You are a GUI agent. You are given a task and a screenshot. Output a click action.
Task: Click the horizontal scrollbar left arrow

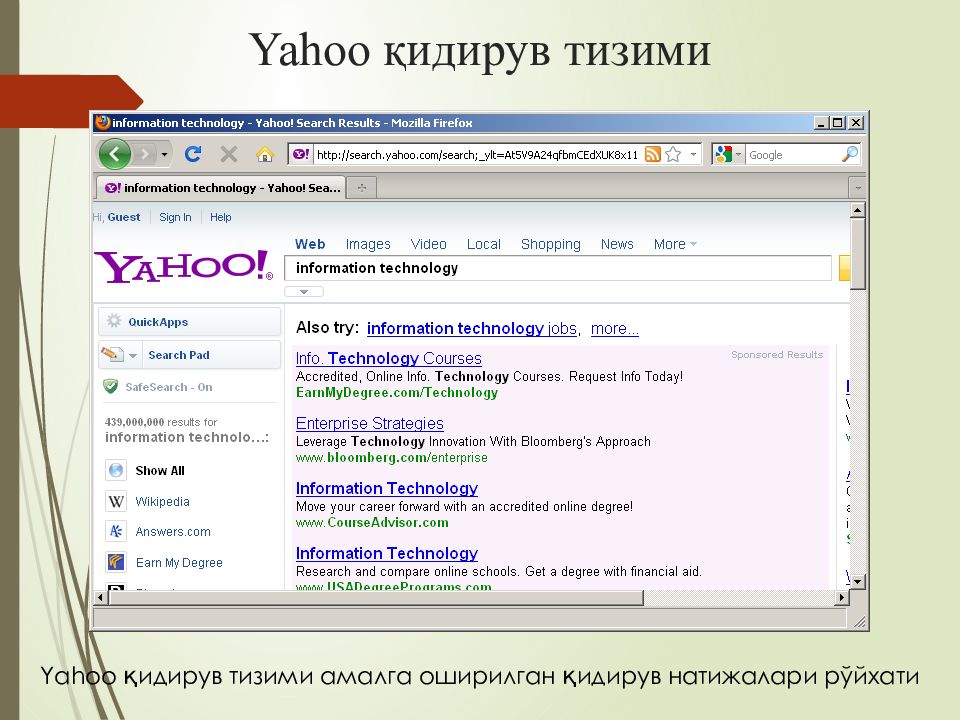click(100, 598)
